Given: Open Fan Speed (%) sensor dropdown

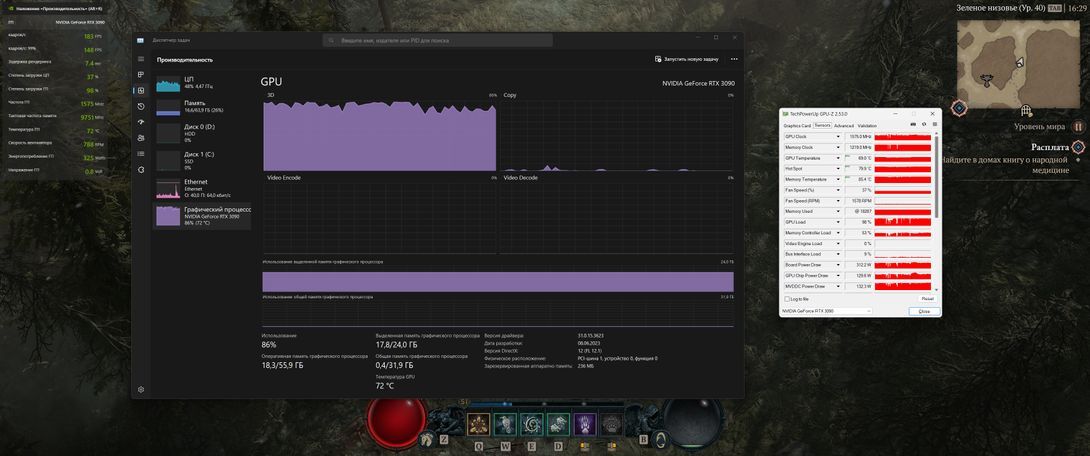Looking at the screenshot, I should (x=838, y=190).
